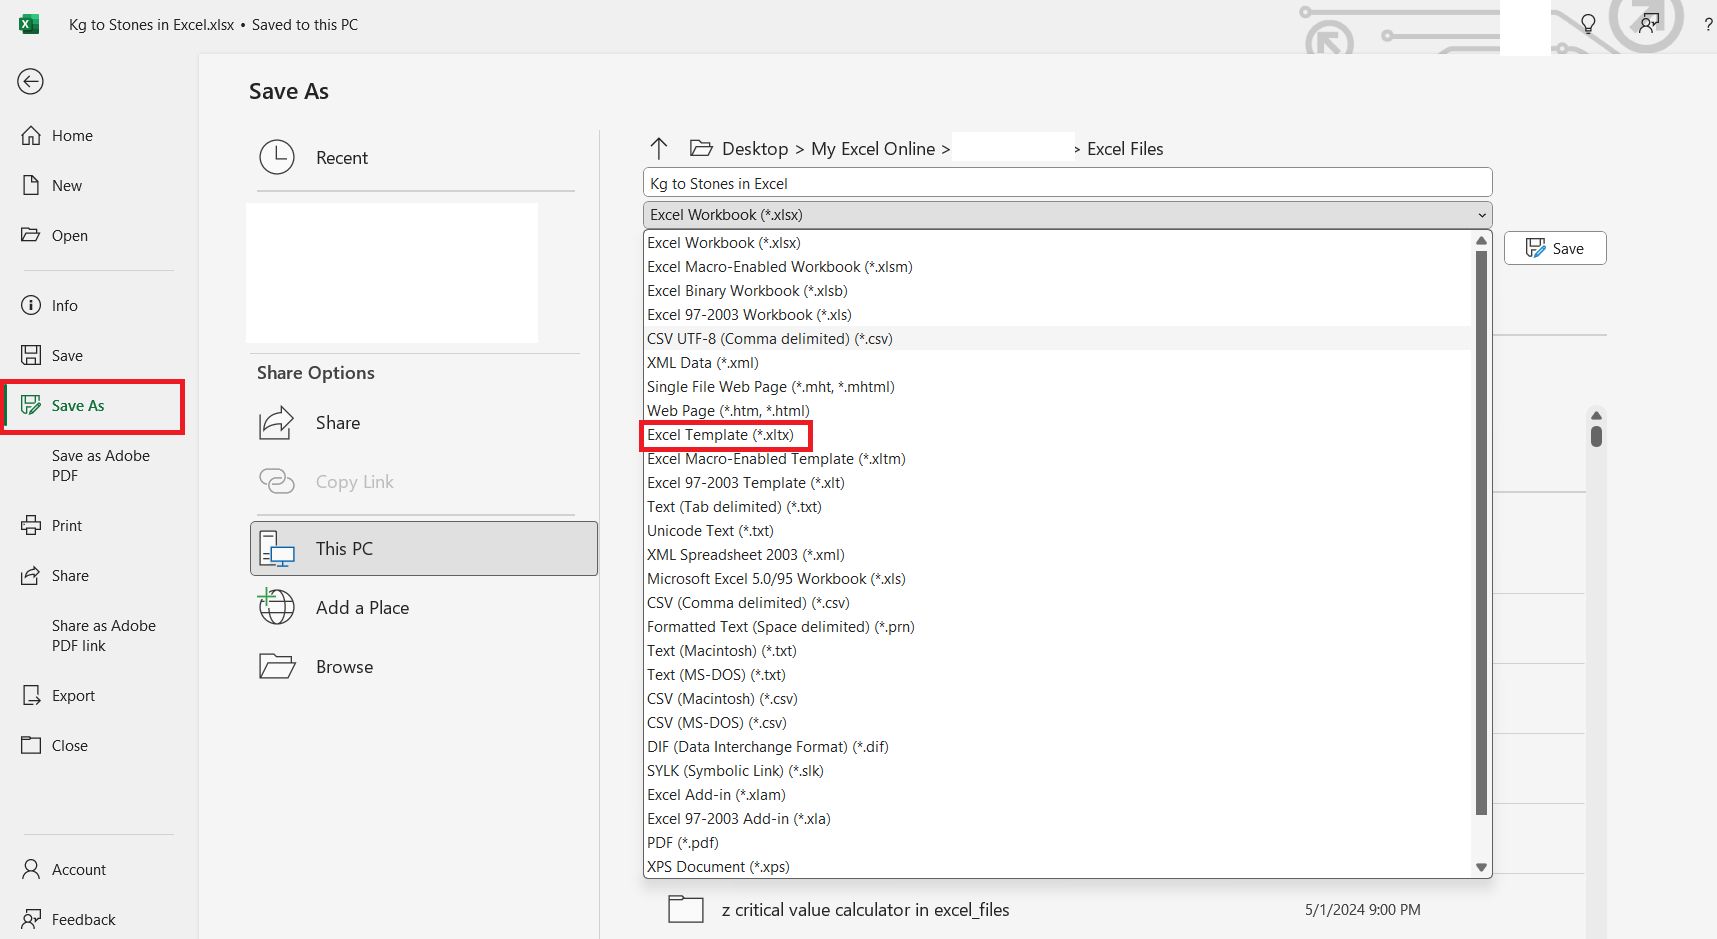Choose Formatted Text (Space delimited) (*.prn)

1058,627
